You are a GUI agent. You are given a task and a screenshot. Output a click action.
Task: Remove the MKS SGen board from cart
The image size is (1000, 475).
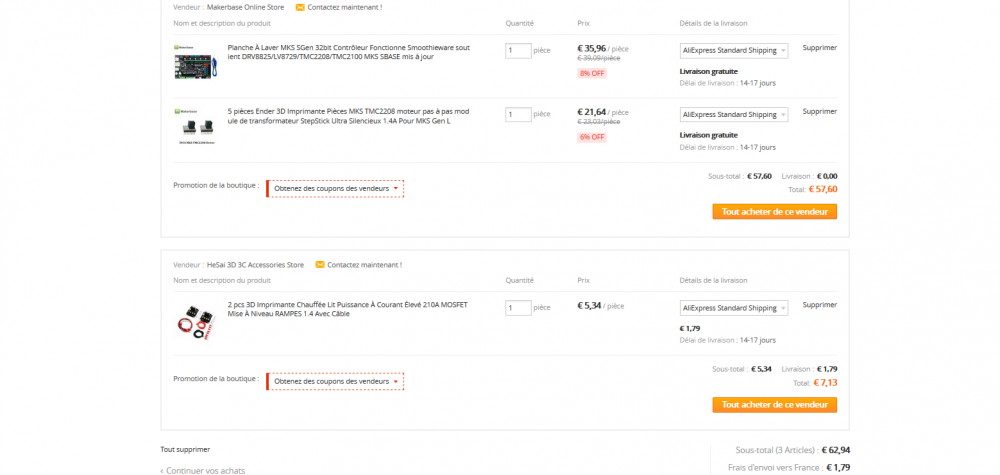coord(819,47)
